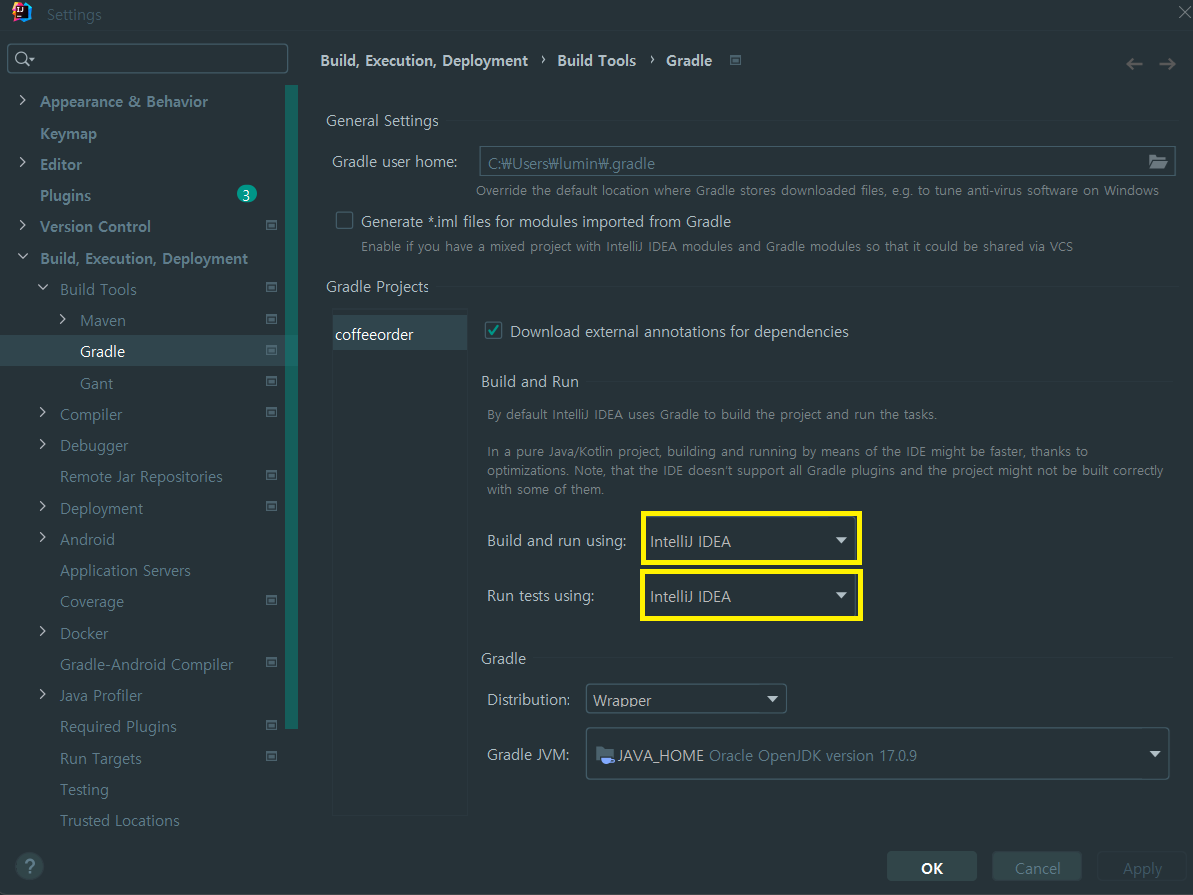Open help with the question mark icon

pos(29,866)
